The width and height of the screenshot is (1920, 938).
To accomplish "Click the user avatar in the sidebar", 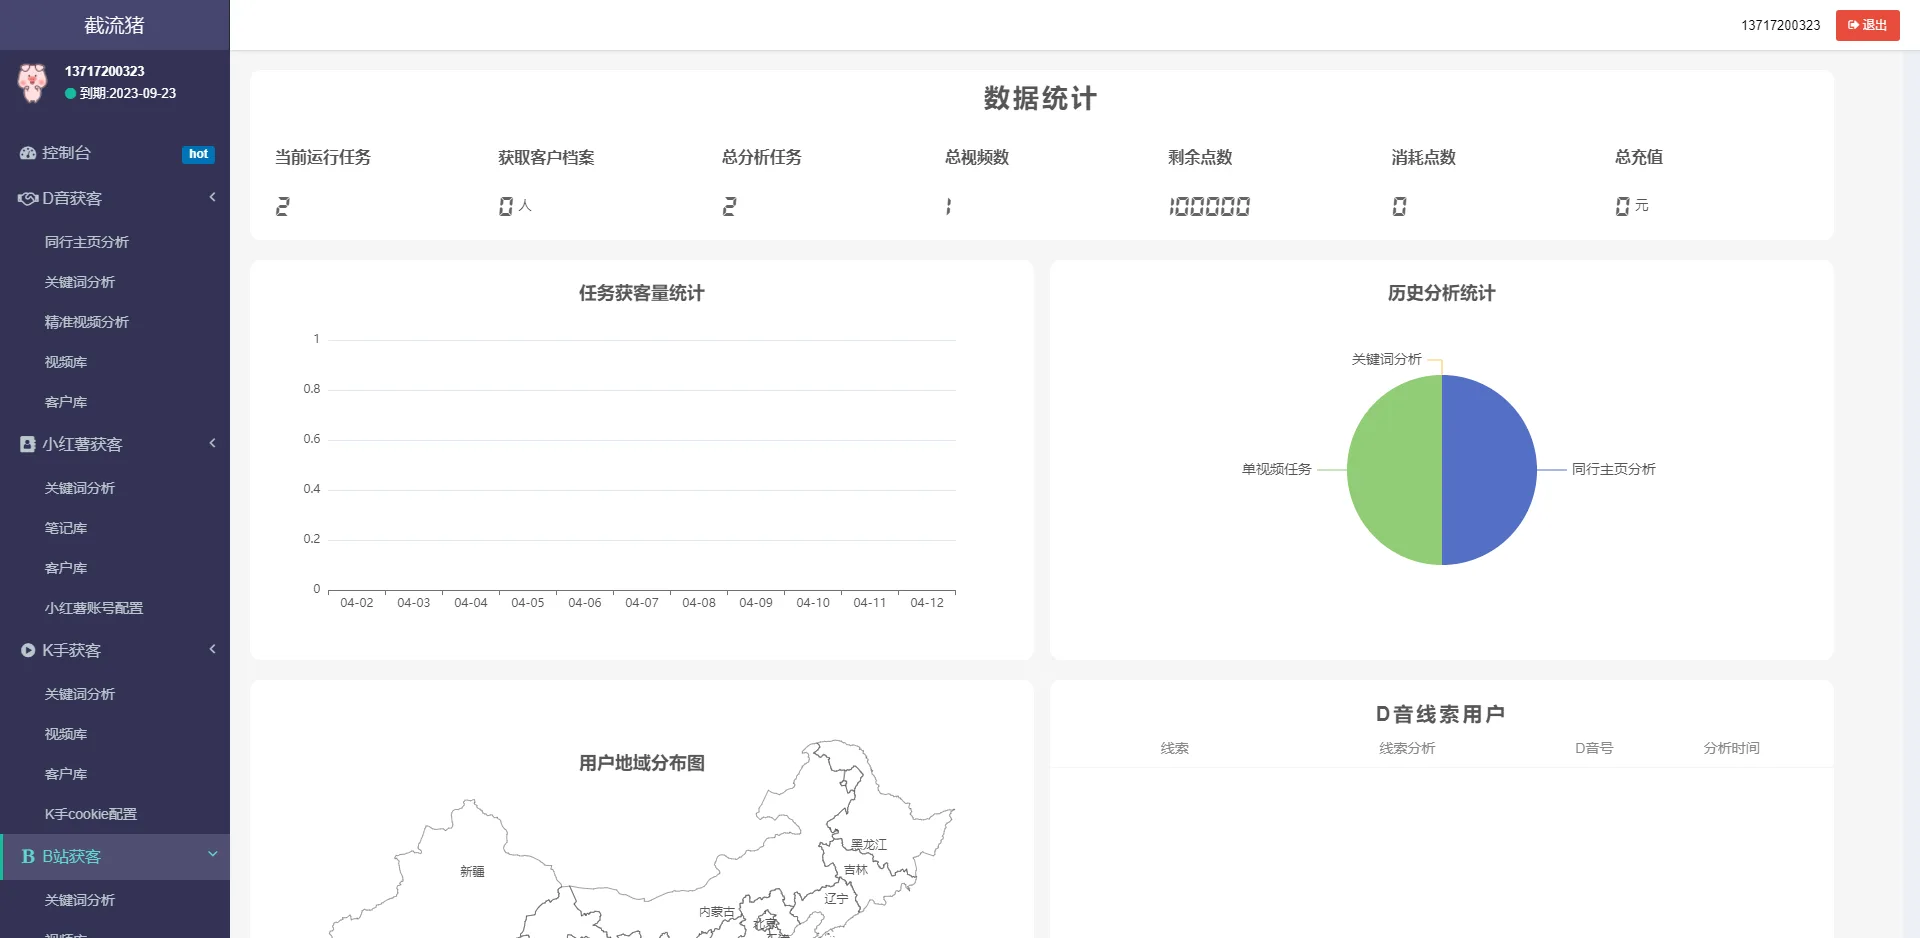I will click(x=31, y=83).
